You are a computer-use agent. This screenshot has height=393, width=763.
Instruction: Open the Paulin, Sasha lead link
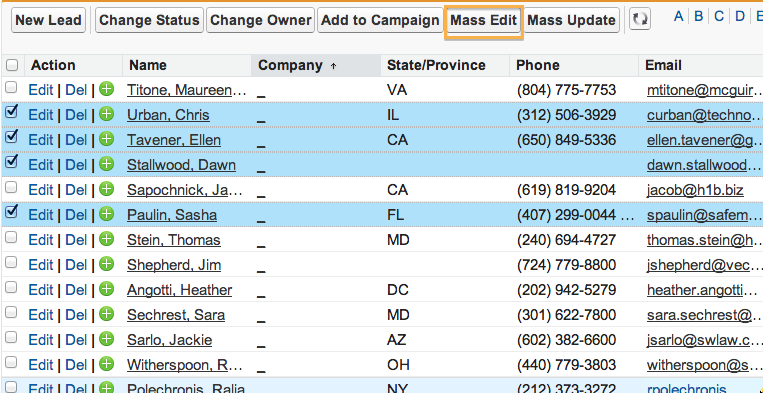[x=172, y=215]
